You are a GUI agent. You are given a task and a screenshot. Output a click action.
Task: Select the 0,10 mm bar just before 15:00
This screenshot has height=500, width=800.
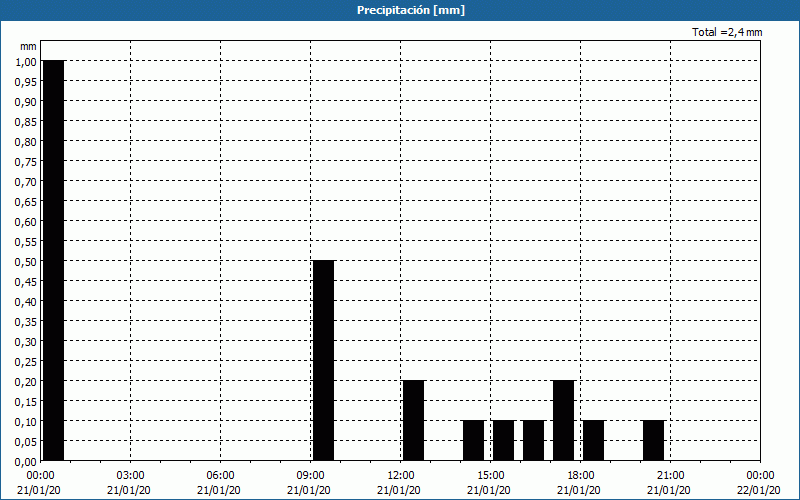point(473,441)
